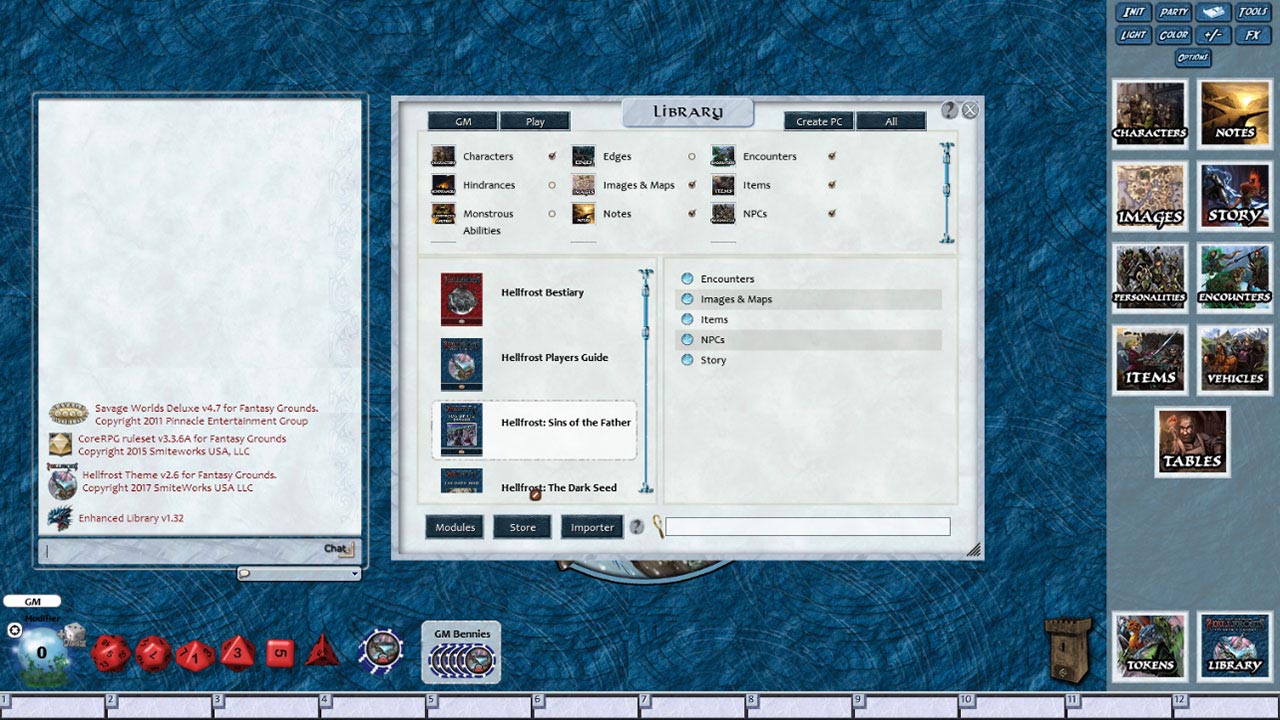
Task: Open the Tables window
Action: click(1192, 442)
